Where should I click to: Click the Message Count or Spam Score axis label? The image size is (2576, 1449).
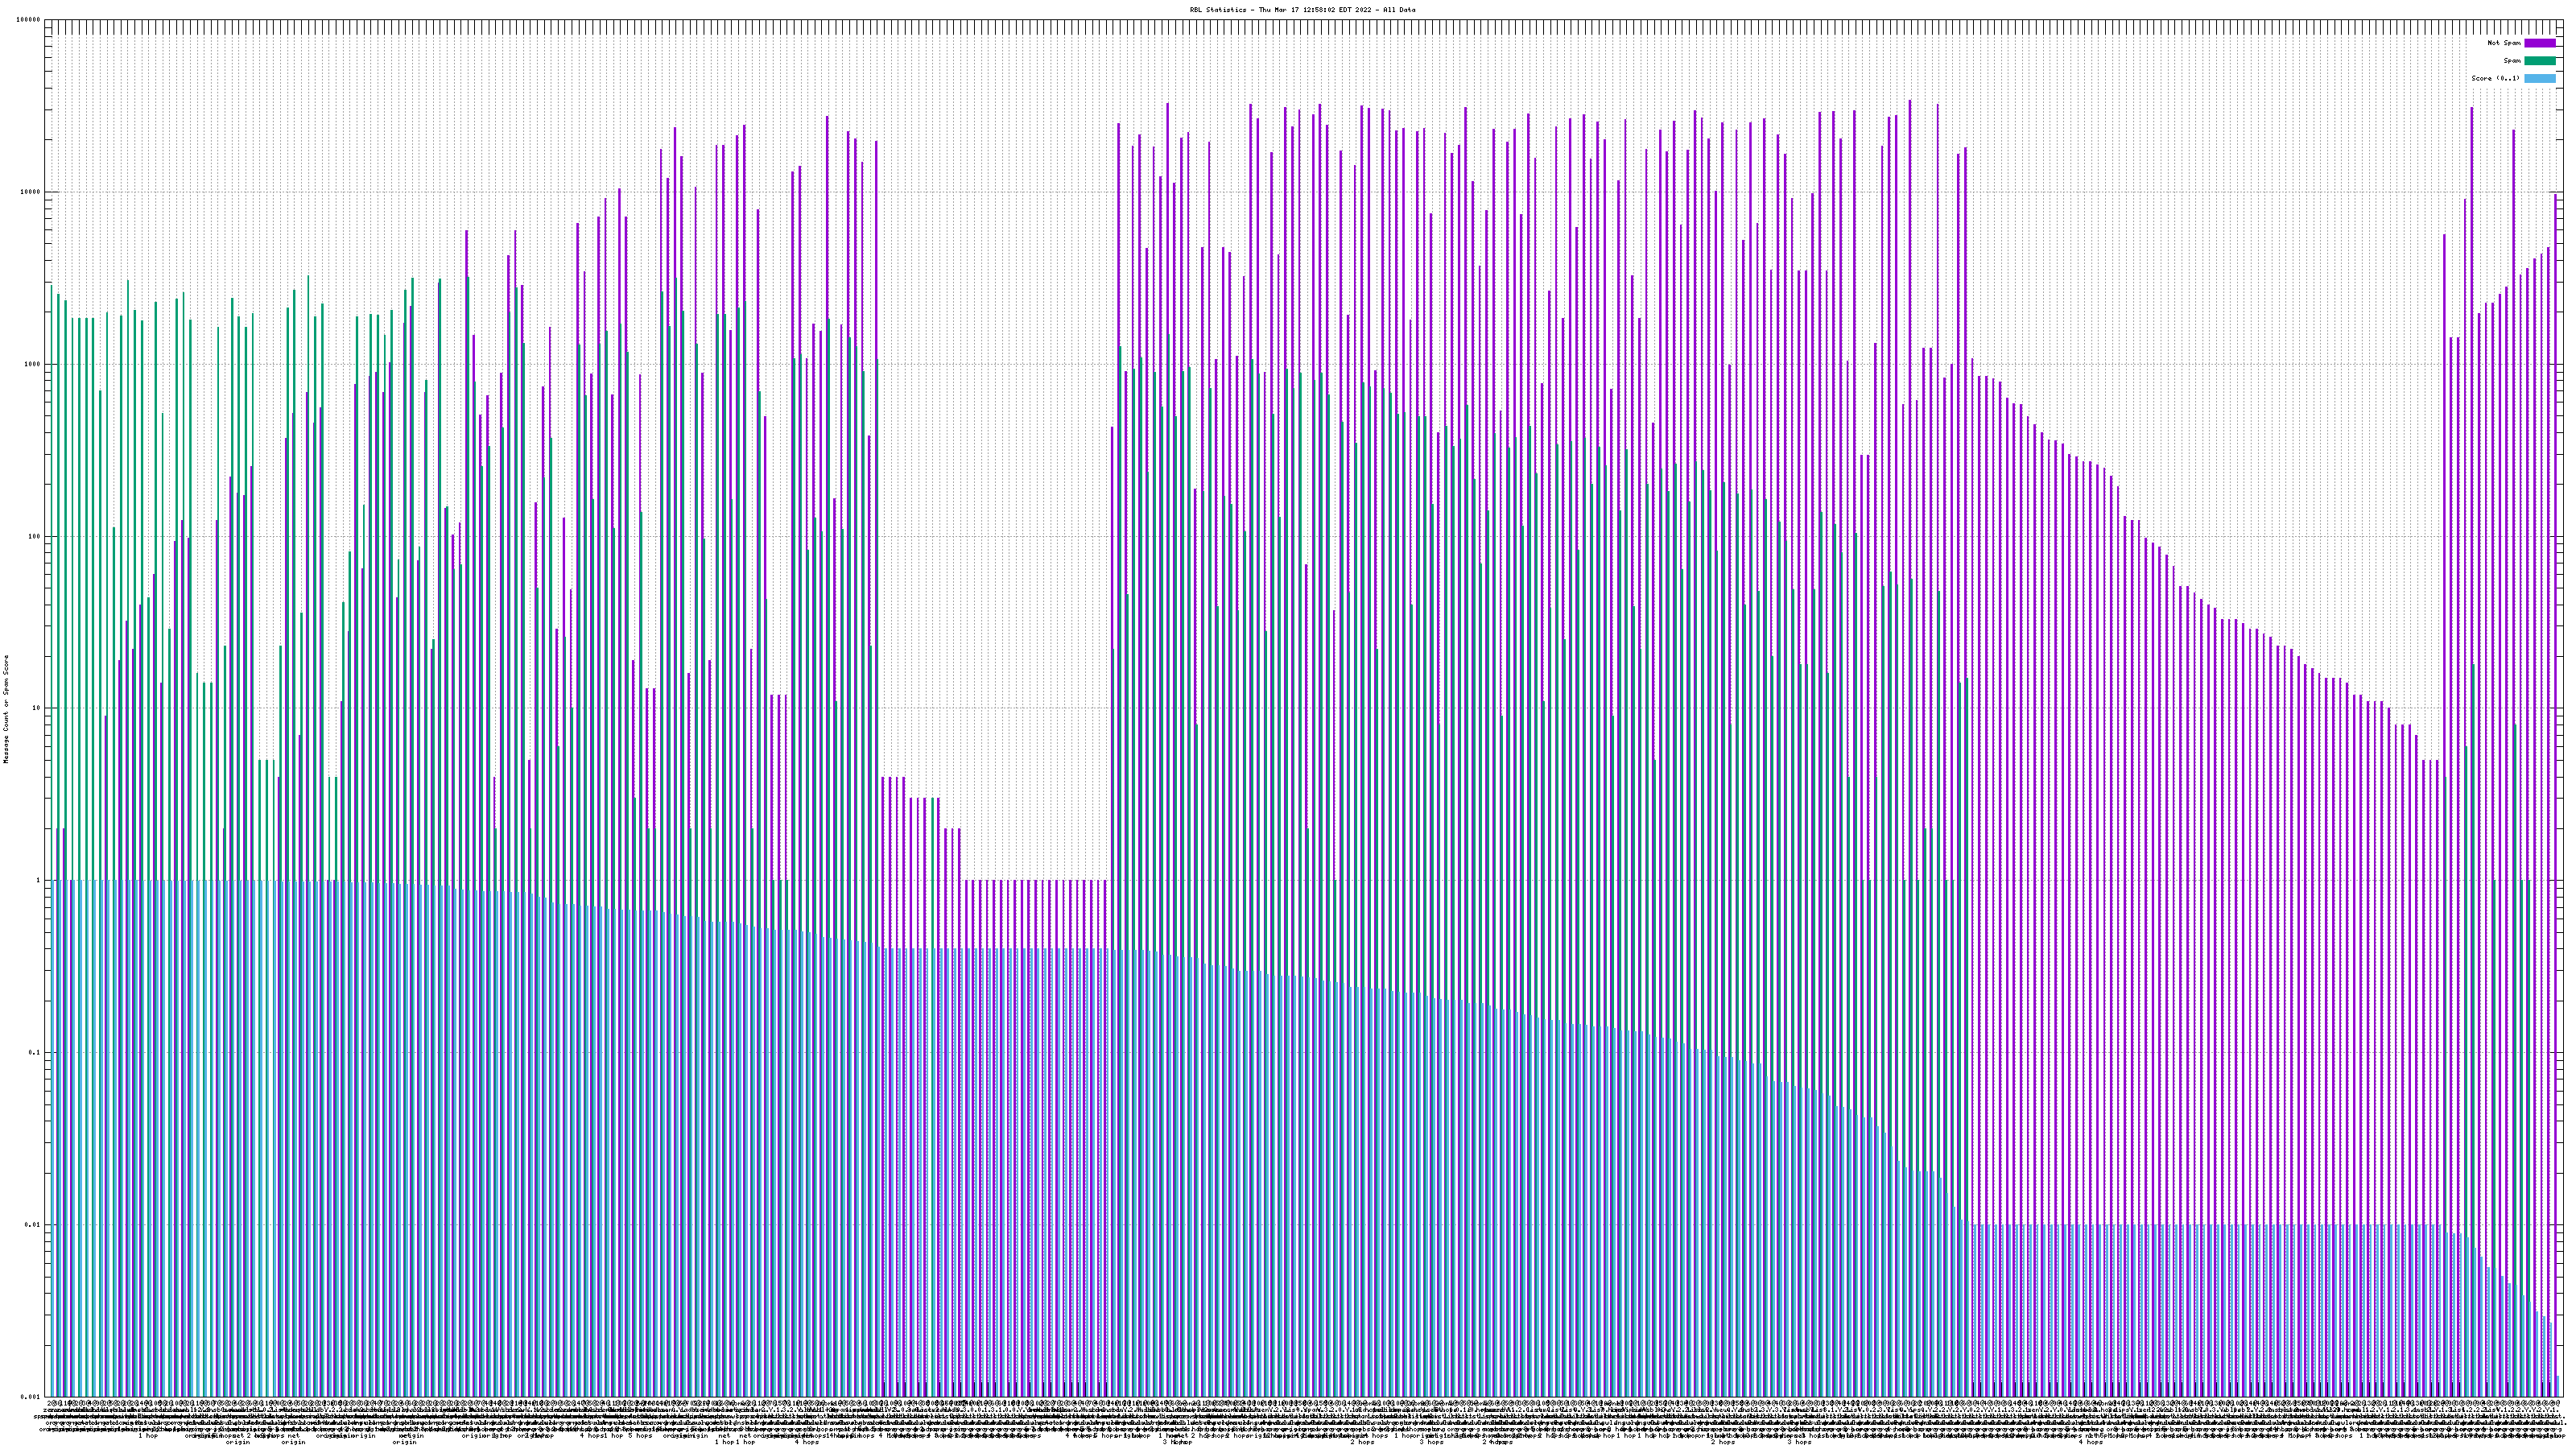tap(6, 708)
